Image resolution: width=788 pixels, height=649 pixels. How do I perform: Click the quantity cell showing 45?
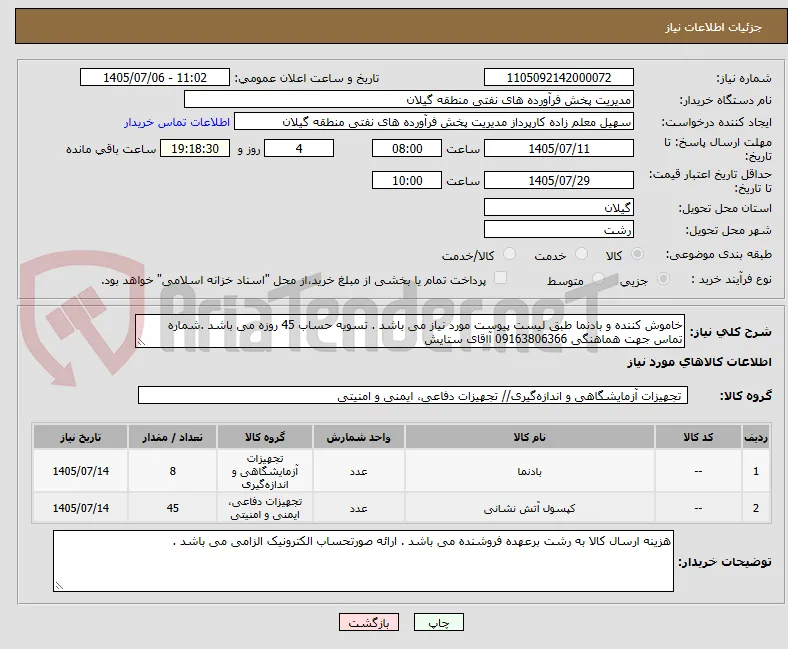pyautogui.click(x=172, y=508)
